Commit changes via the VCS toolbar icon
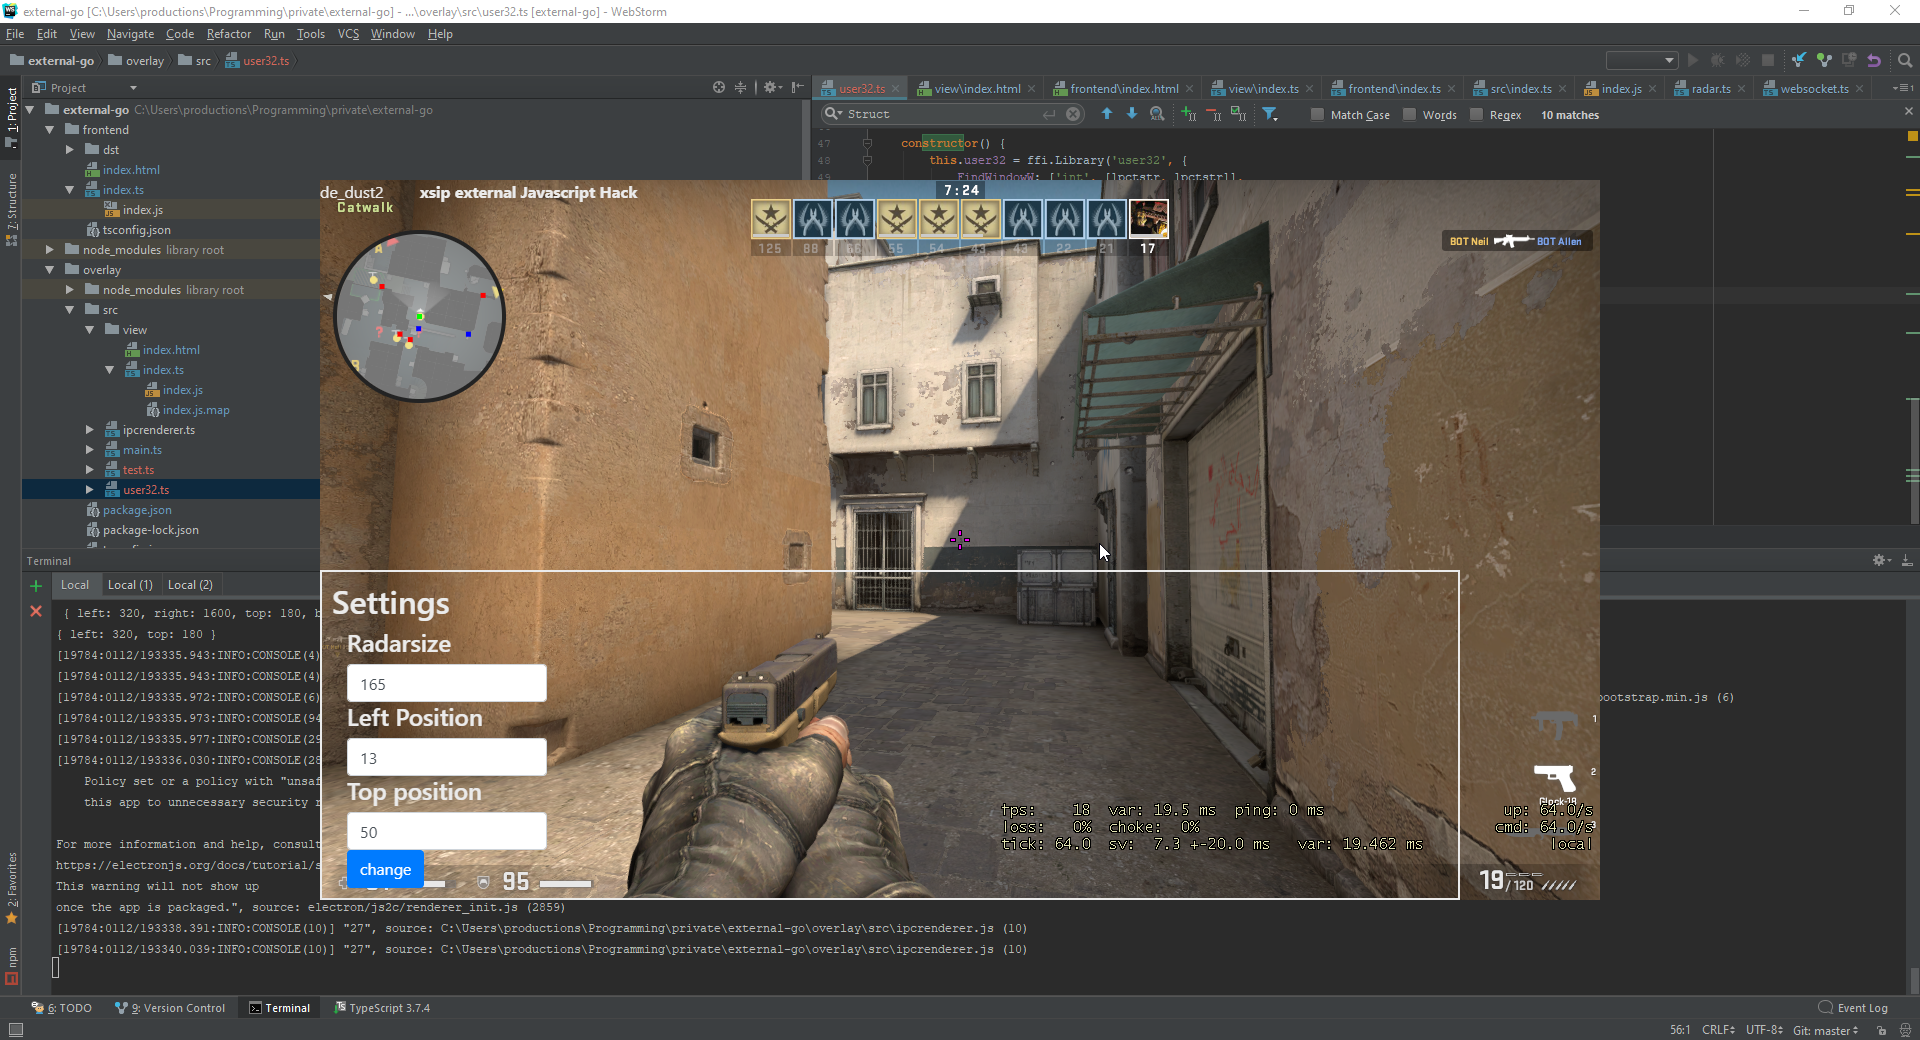Screen dimensions: 1920x1040 click(1824, 60)
